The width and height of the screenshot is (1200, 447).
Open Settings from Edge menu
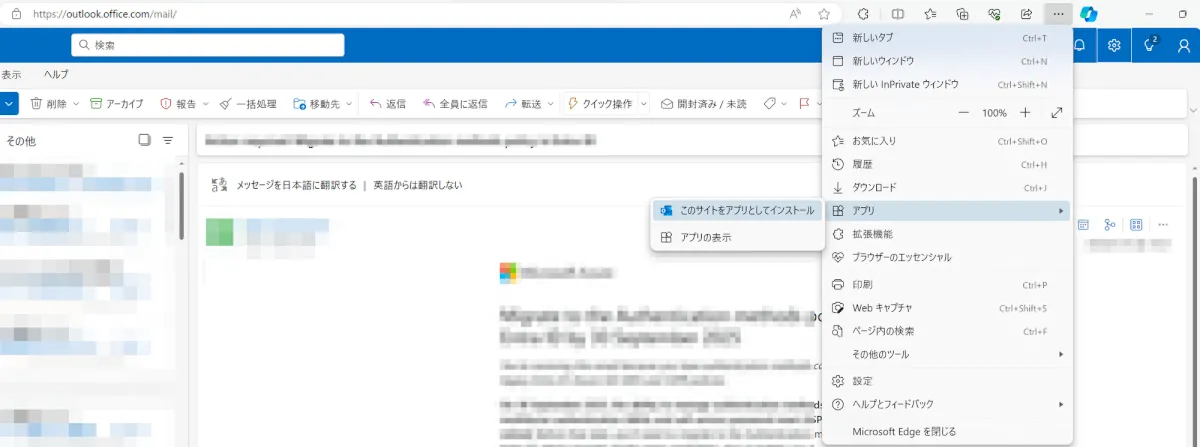pos(946,381)
